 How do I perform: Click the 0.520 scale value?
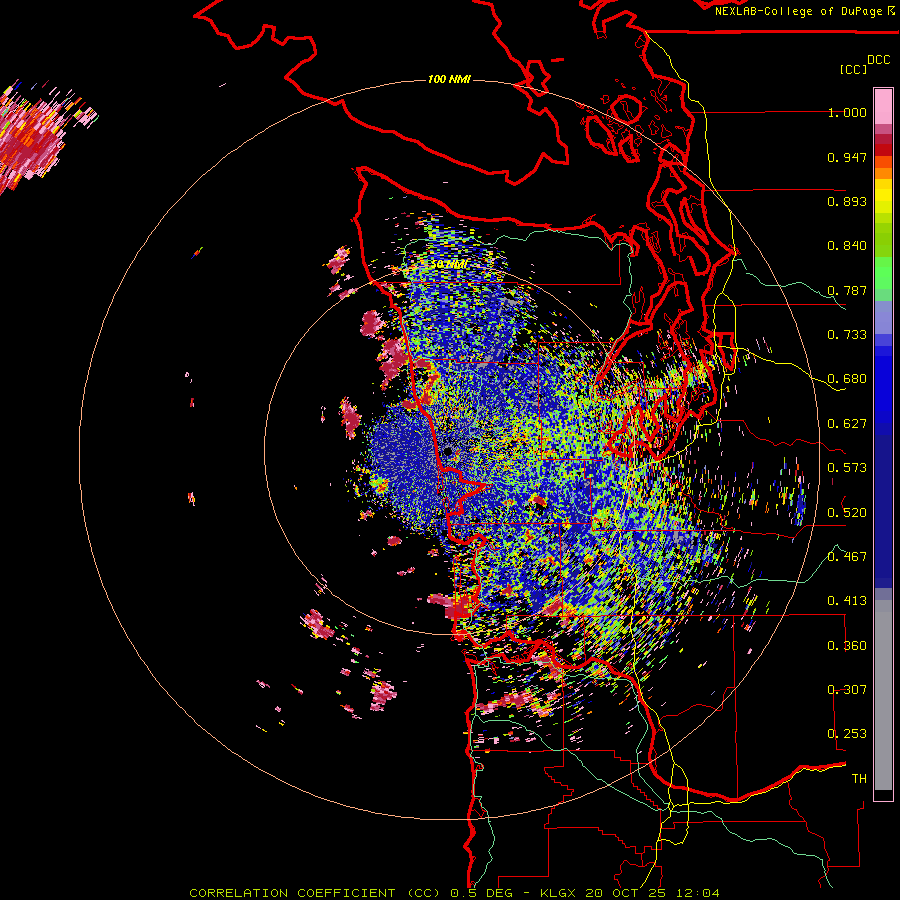point(847,512)
